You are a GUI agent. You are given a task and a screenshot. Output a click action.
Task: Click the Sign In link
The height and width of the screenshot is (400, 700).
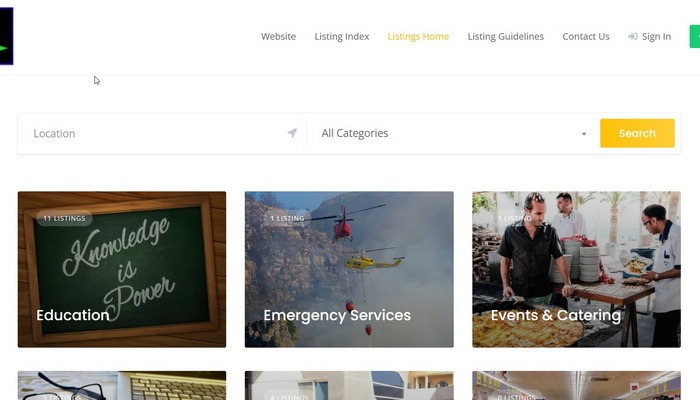pos(656,37)
